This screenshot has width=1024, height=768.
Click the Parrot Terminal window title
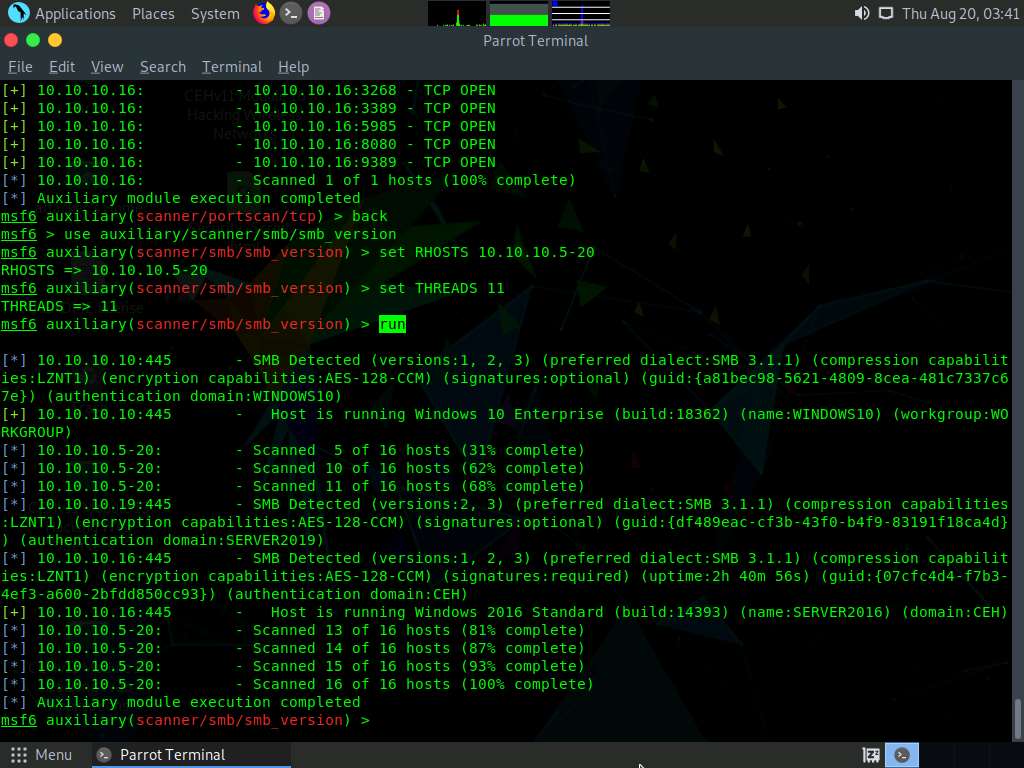[536, 41]
